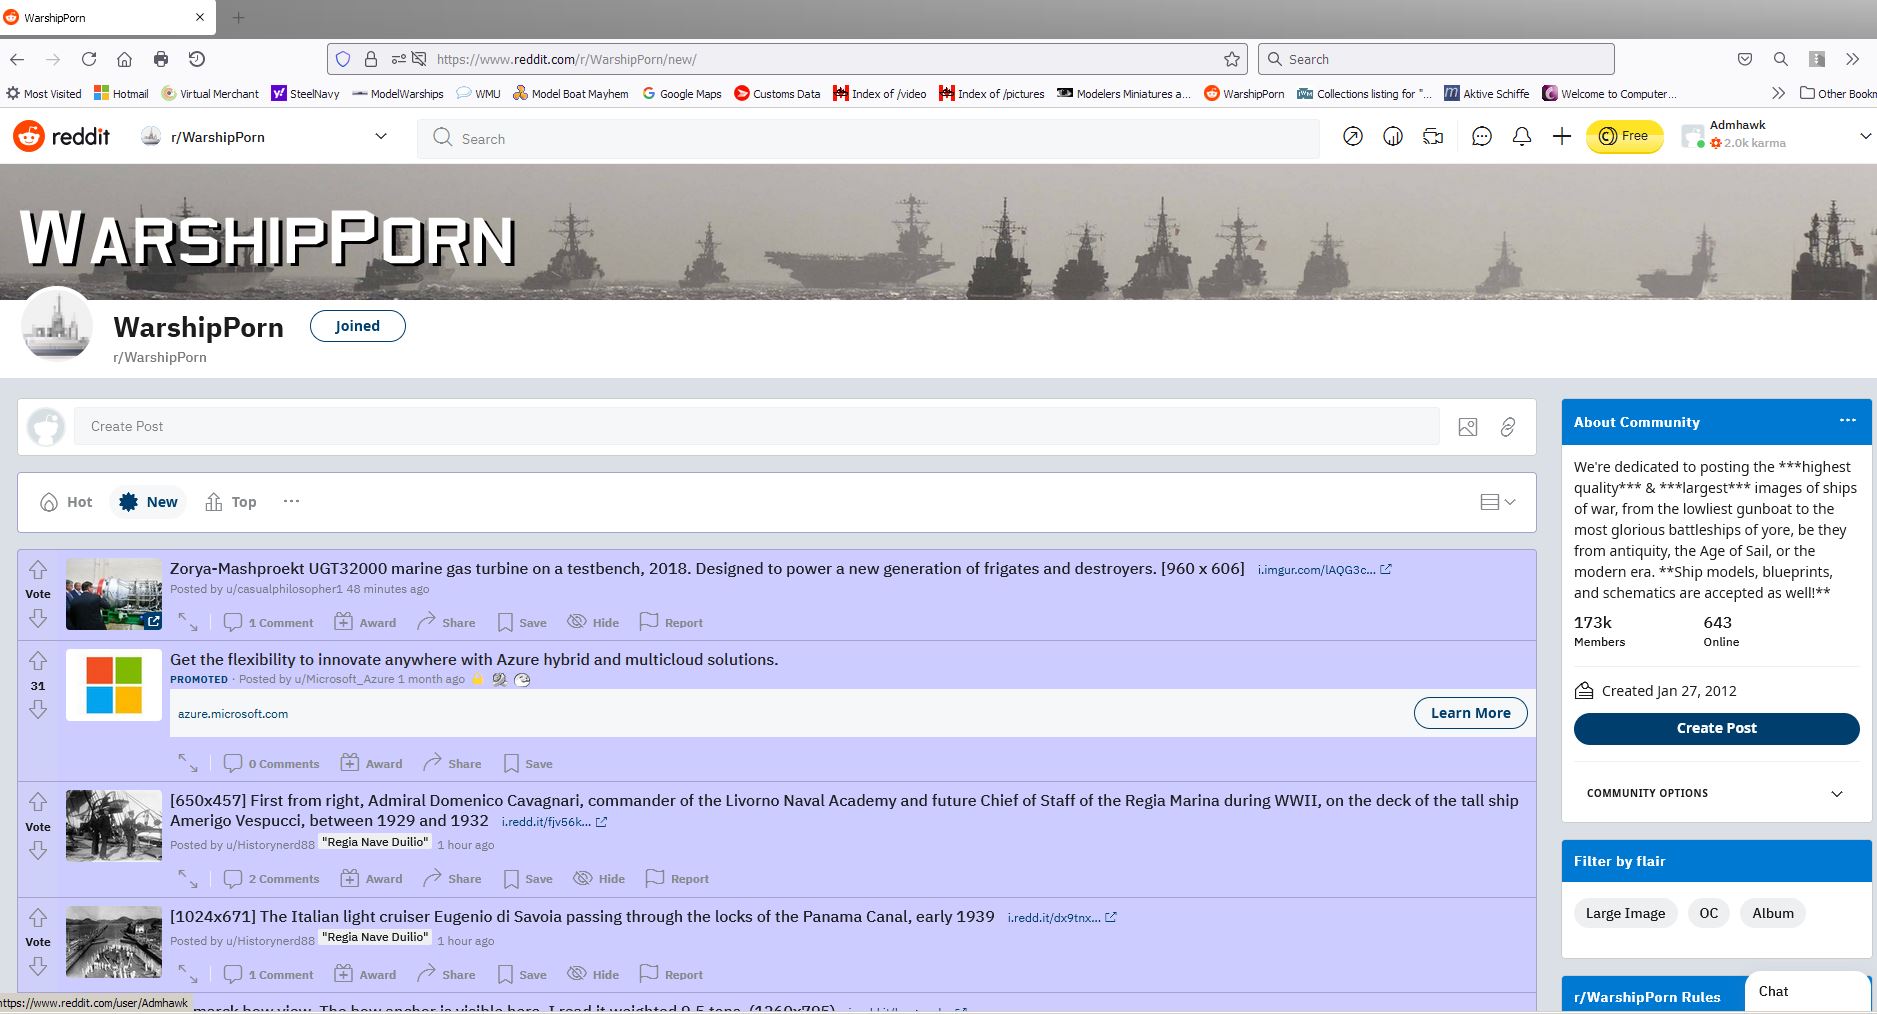Click the Reddit search field
Image resolution: width=1877 pixels, height=1014 pixels.
pyautogui.click(x=868, y=138)
